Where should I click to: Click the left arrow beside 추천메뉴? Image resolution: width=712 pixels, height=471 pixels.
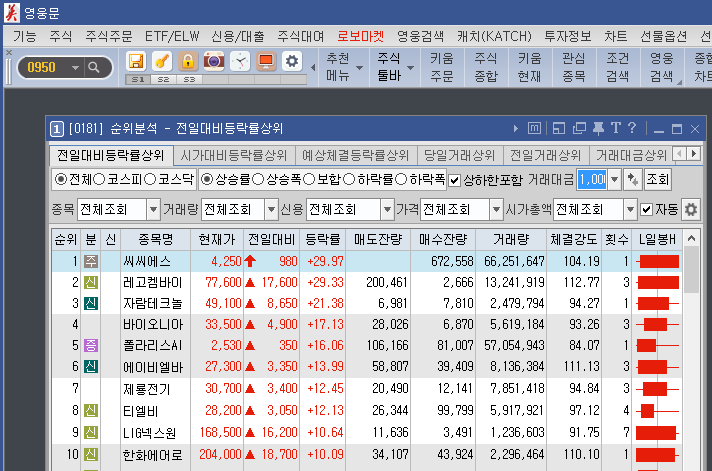pyautogui.click(x=313, y=68)
